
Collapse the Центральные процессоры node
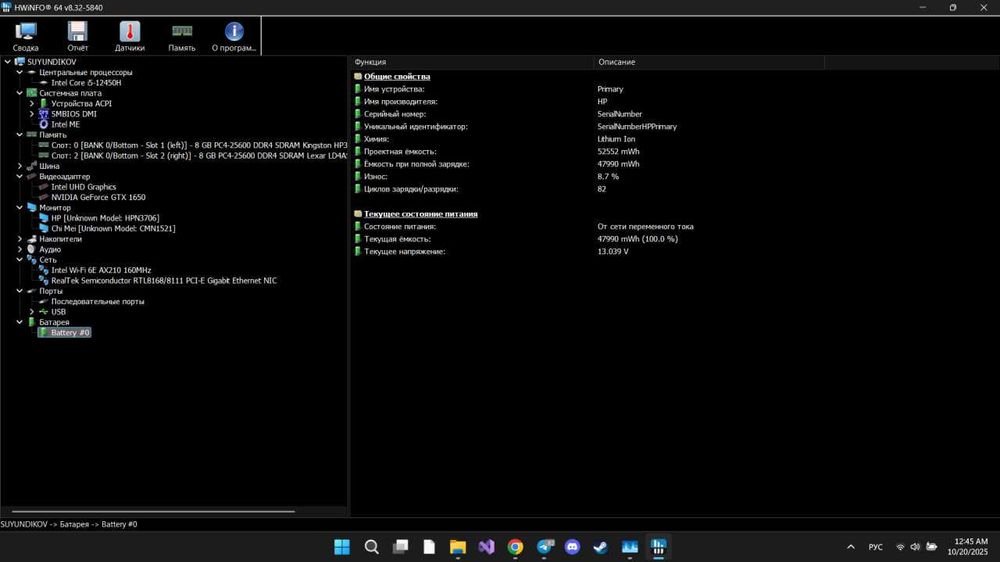click(x=20, y=72)
